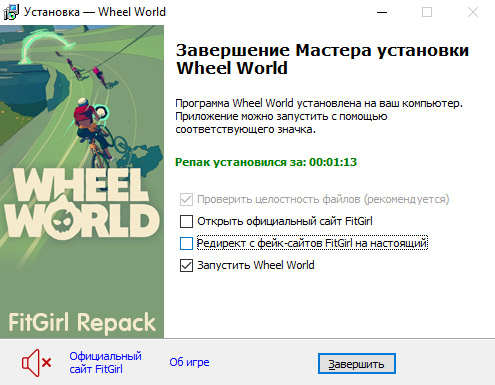This screenshot has width=495, height=385.
Task: Enable 'Редирект с фейк-сайтов FitGirl' checkbox
Action: (x=186, y=243)
